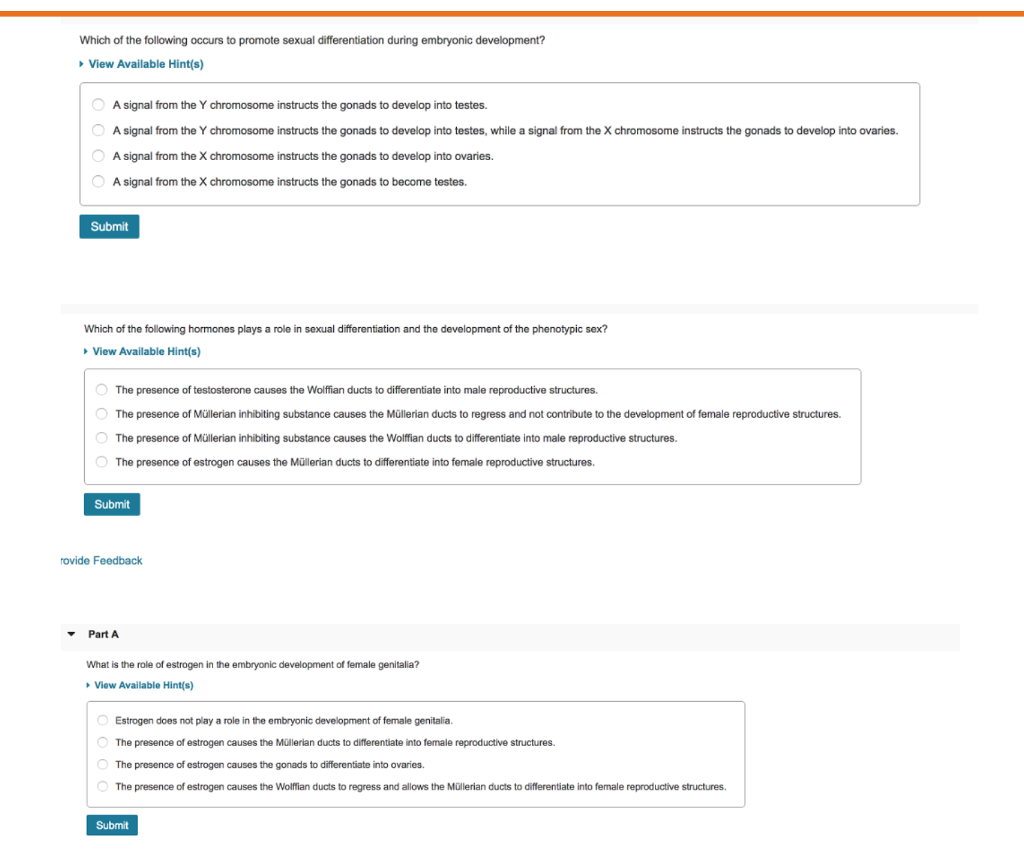Select testosterone causes Wolffian ducts differentiation option
Screen dimensions: 1024x853
click(101, 389)
